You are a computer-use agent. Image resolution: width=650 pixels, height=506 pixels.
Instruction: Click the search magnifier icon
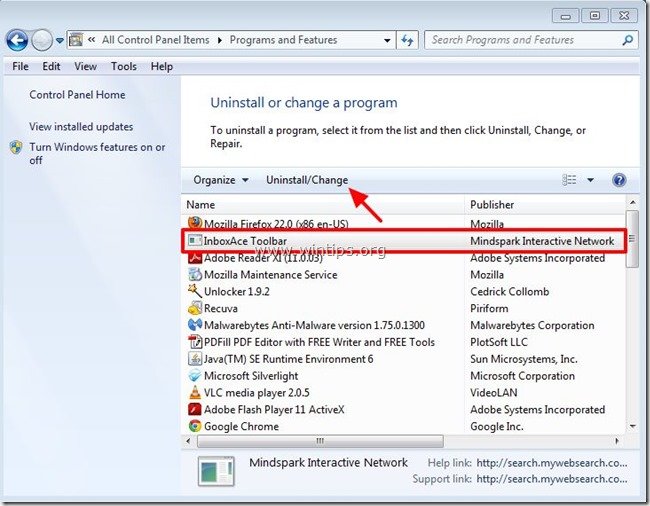628,40
